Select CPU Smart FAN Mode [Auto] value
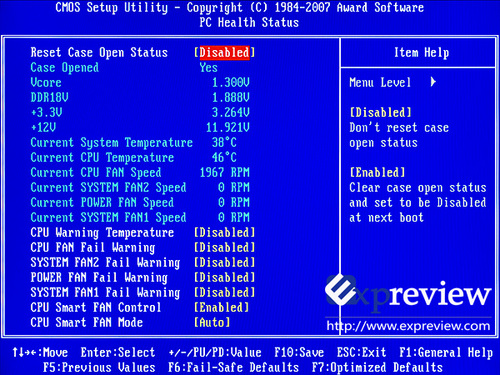The height and width of the screenshot is (375, 500). click(x=212, y=323)
